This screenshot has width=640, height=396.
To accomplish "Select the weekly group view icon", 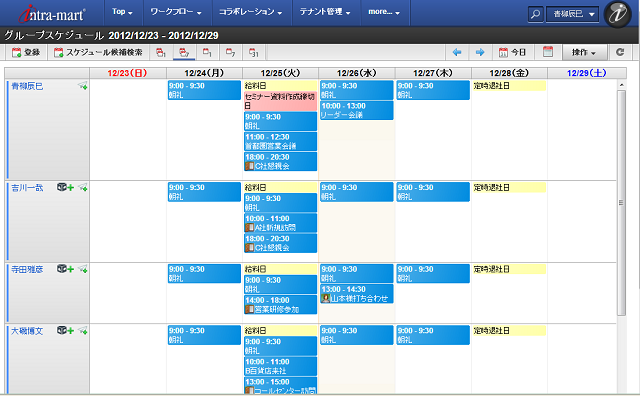I will 184,52.
